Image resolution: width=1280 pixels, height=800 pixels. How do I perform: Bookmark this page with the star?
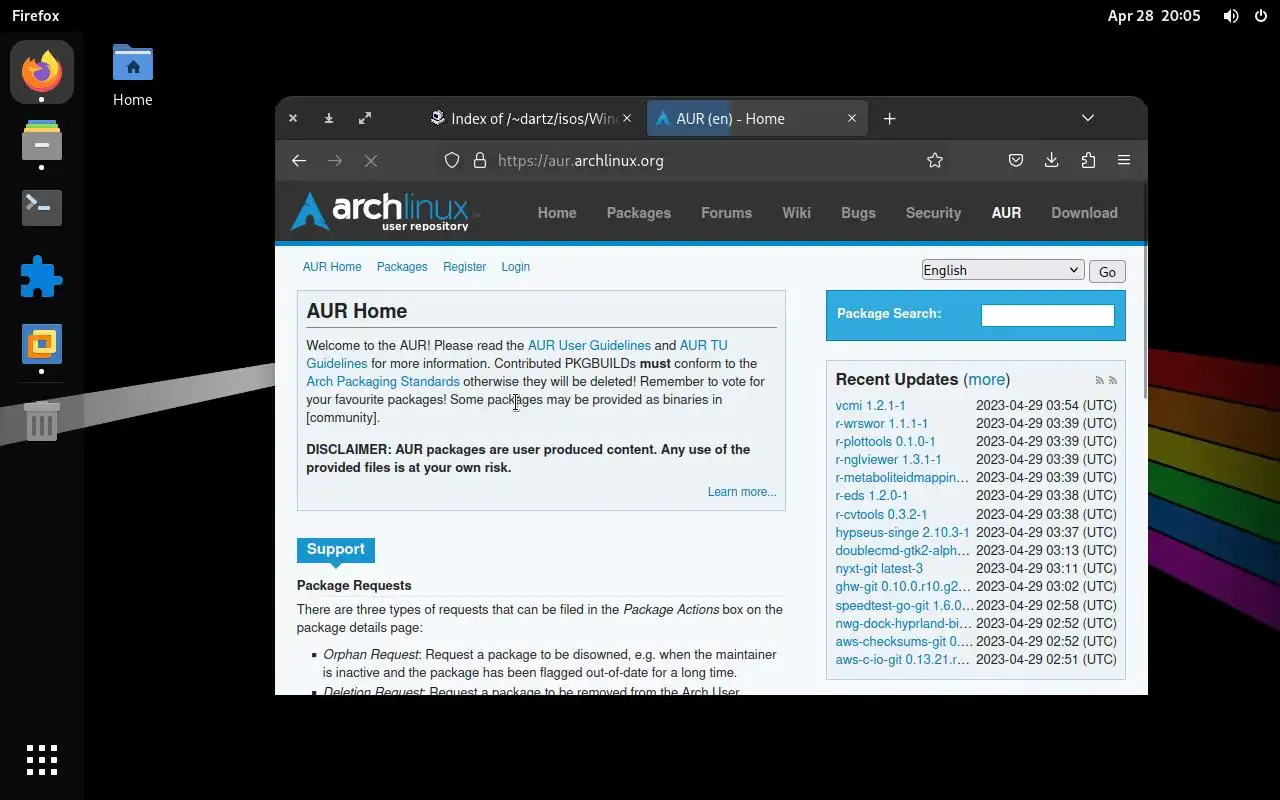click(x=935, y=160)
